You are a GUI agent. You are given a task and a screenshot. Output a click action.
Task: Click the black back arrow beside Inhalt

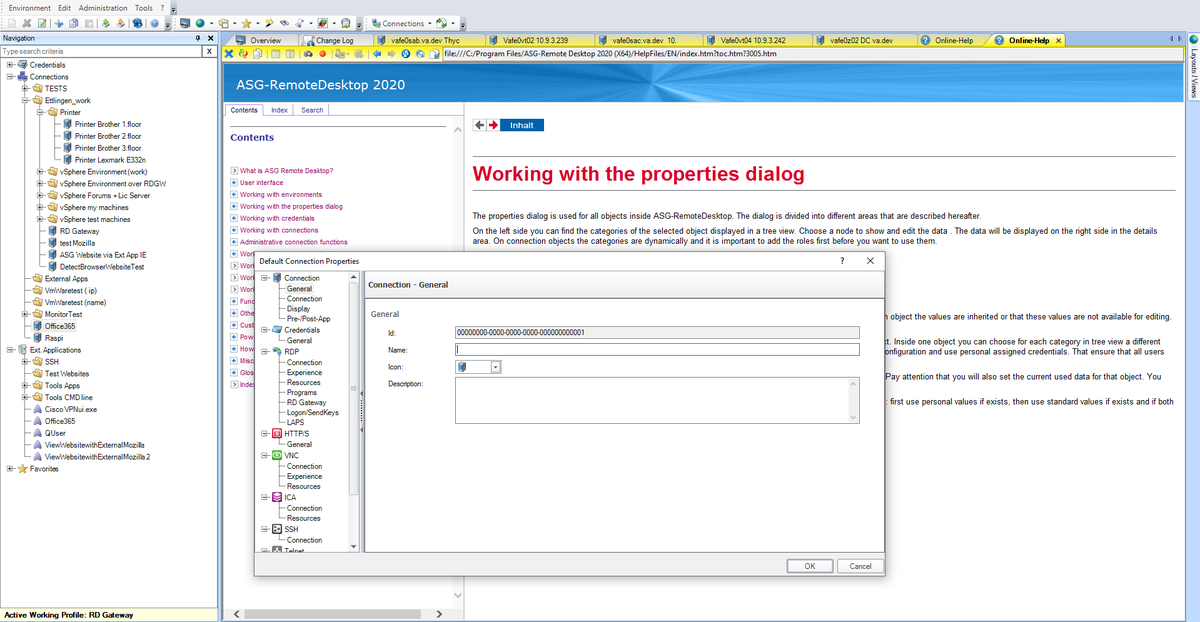[479, 125]
